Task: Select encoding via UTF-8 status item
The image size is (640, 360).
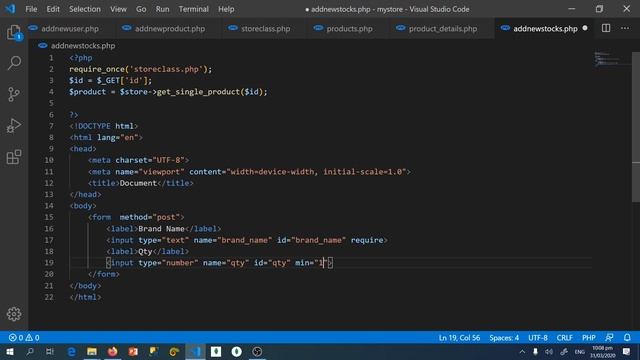Action: pyautogui.click(x=538, y=338)
